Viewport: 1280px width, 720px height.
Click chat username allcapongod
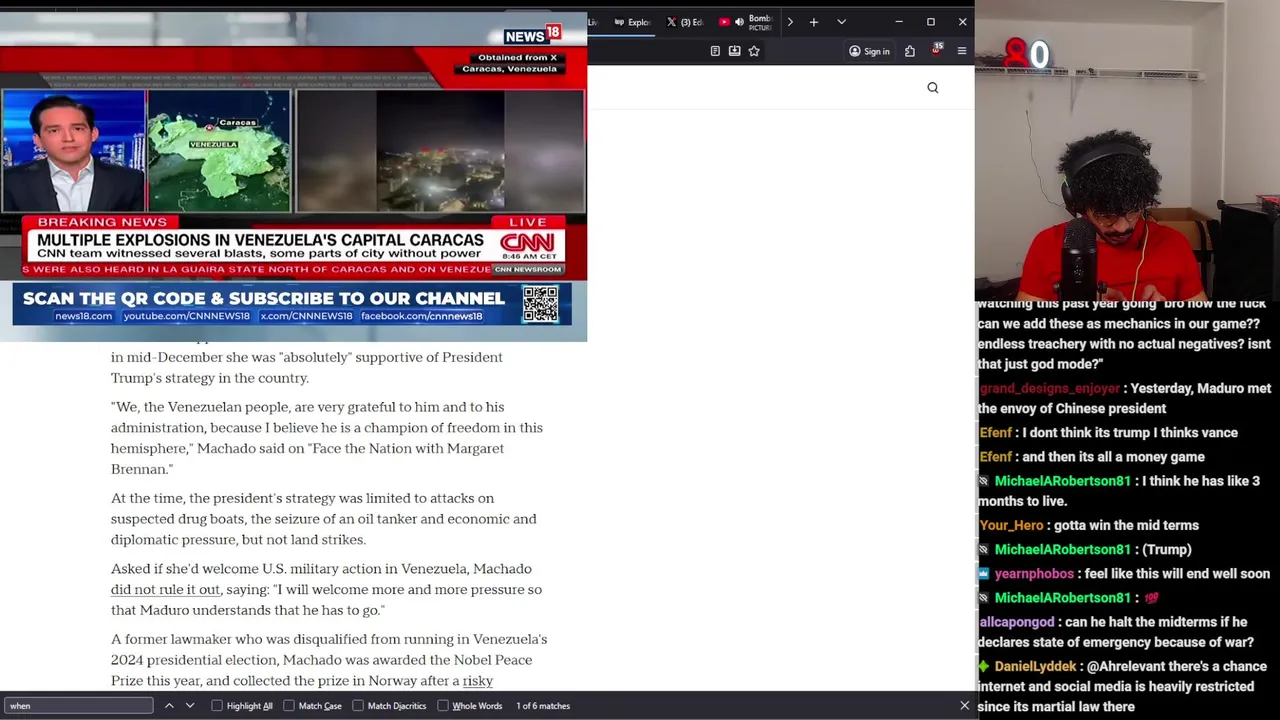pyautogui.click(x=1016, y=622)
